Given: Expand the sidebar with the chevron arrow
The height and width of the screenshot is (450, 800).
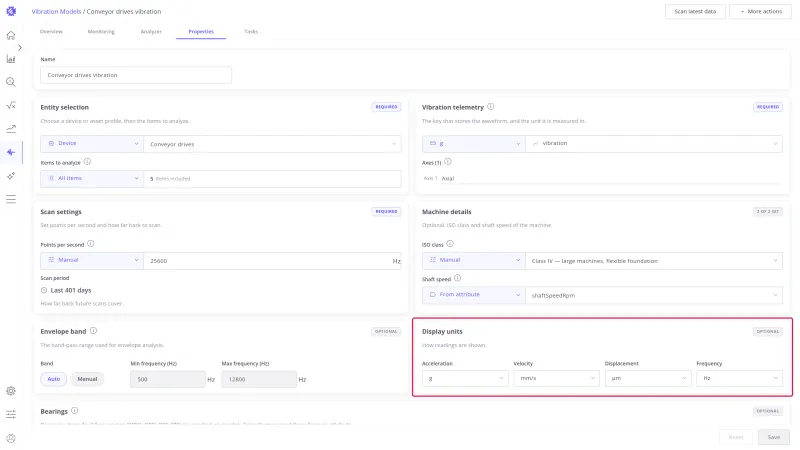Looking at the screenshot, I should pos(19,47).
